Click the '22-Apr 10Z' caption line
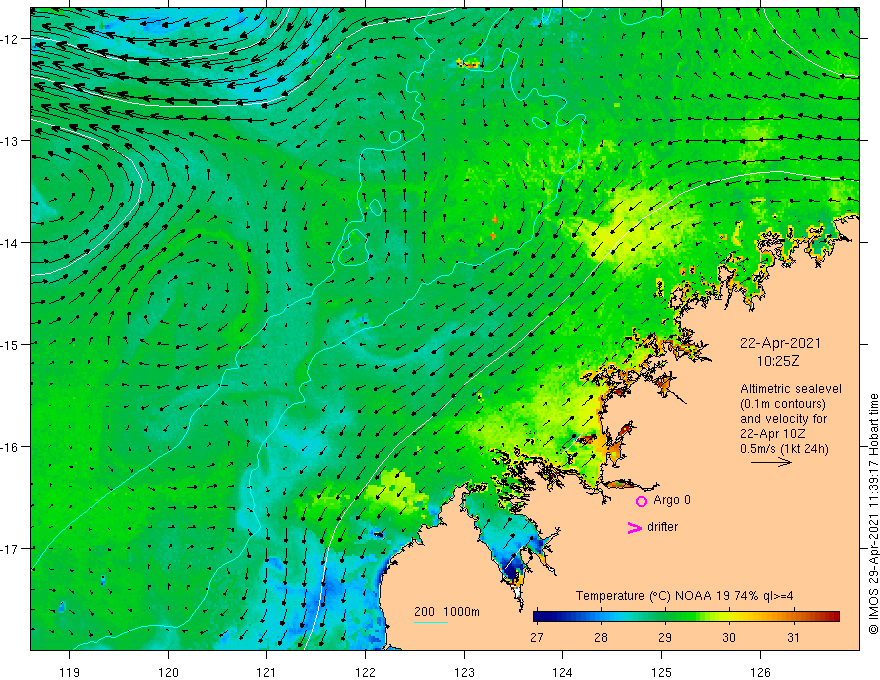The height and width of the screenshot is (680, 880). pyautogui.click(x=773, y=434)
